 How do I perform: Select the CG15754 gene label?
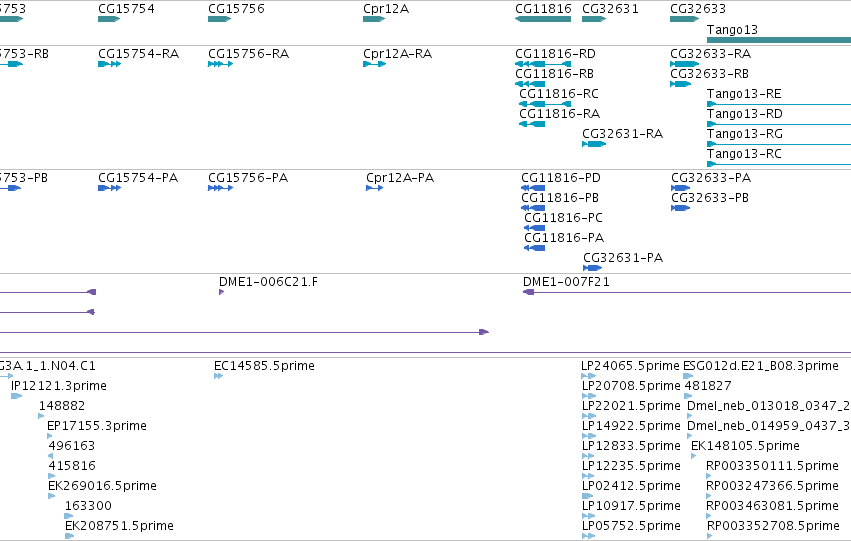tap(126, 9)
